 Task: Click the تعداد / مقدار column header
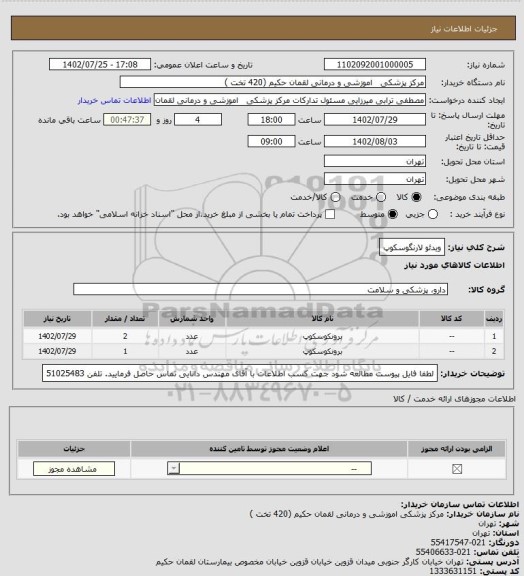point(125,319)
